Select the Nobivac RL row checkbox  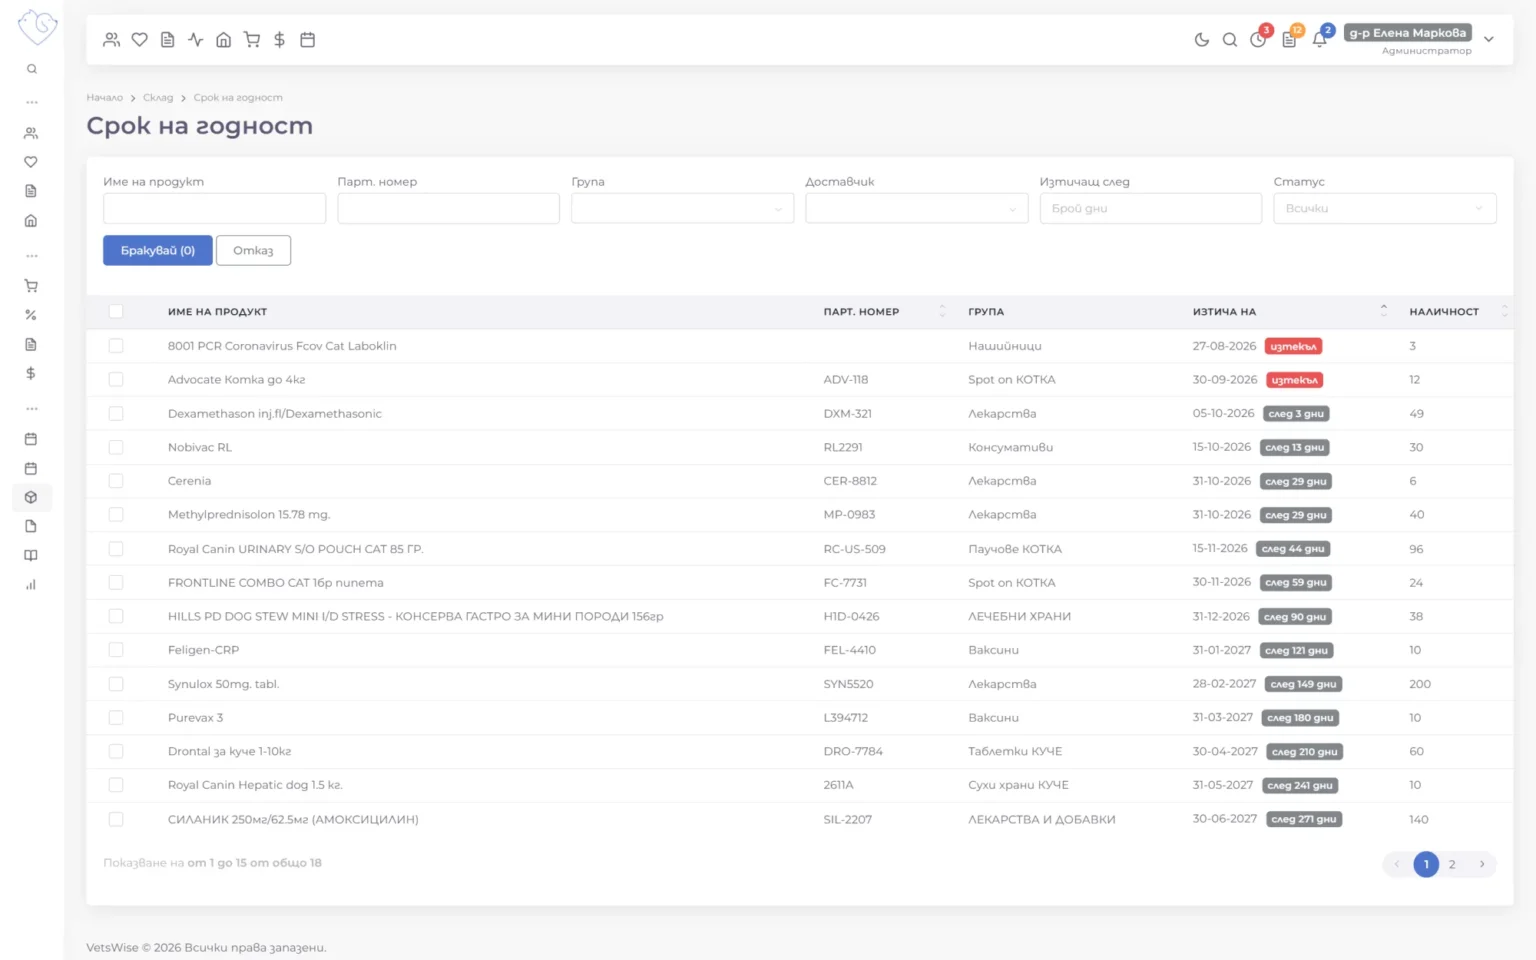(116, 448)
